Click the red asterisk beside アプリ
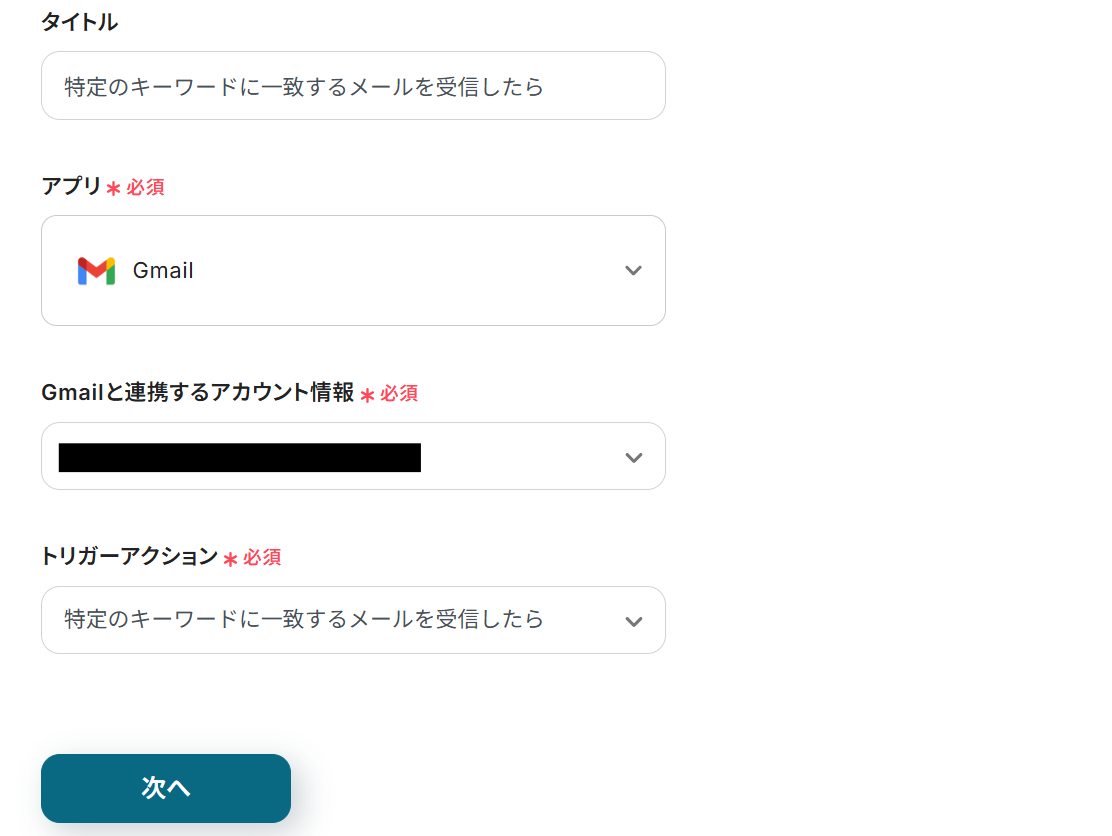The width and height of the screenshot is (1112, 836). 114,188
